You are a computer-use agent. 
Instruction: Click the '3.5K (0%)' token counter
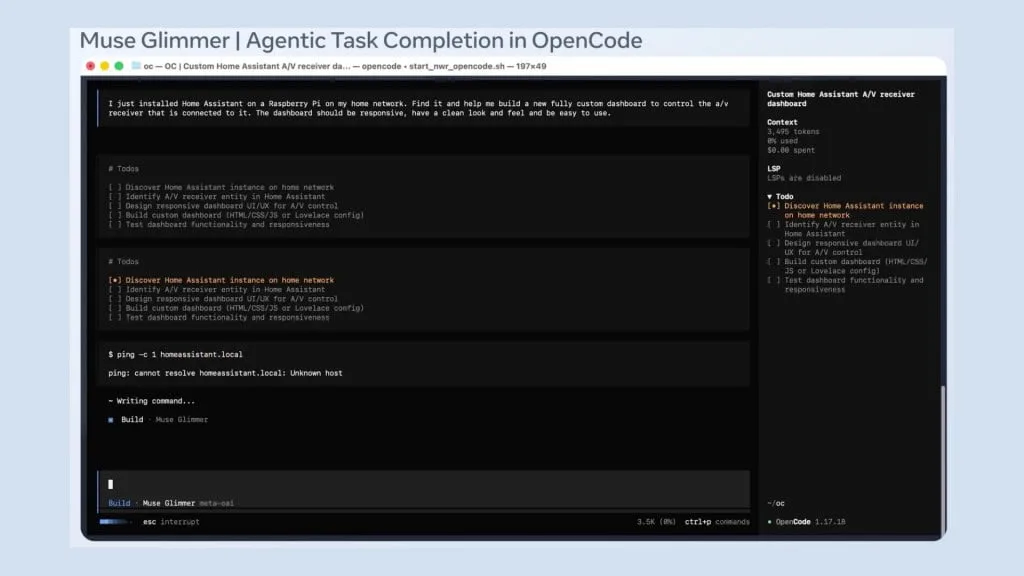click(x=656, y=522)
